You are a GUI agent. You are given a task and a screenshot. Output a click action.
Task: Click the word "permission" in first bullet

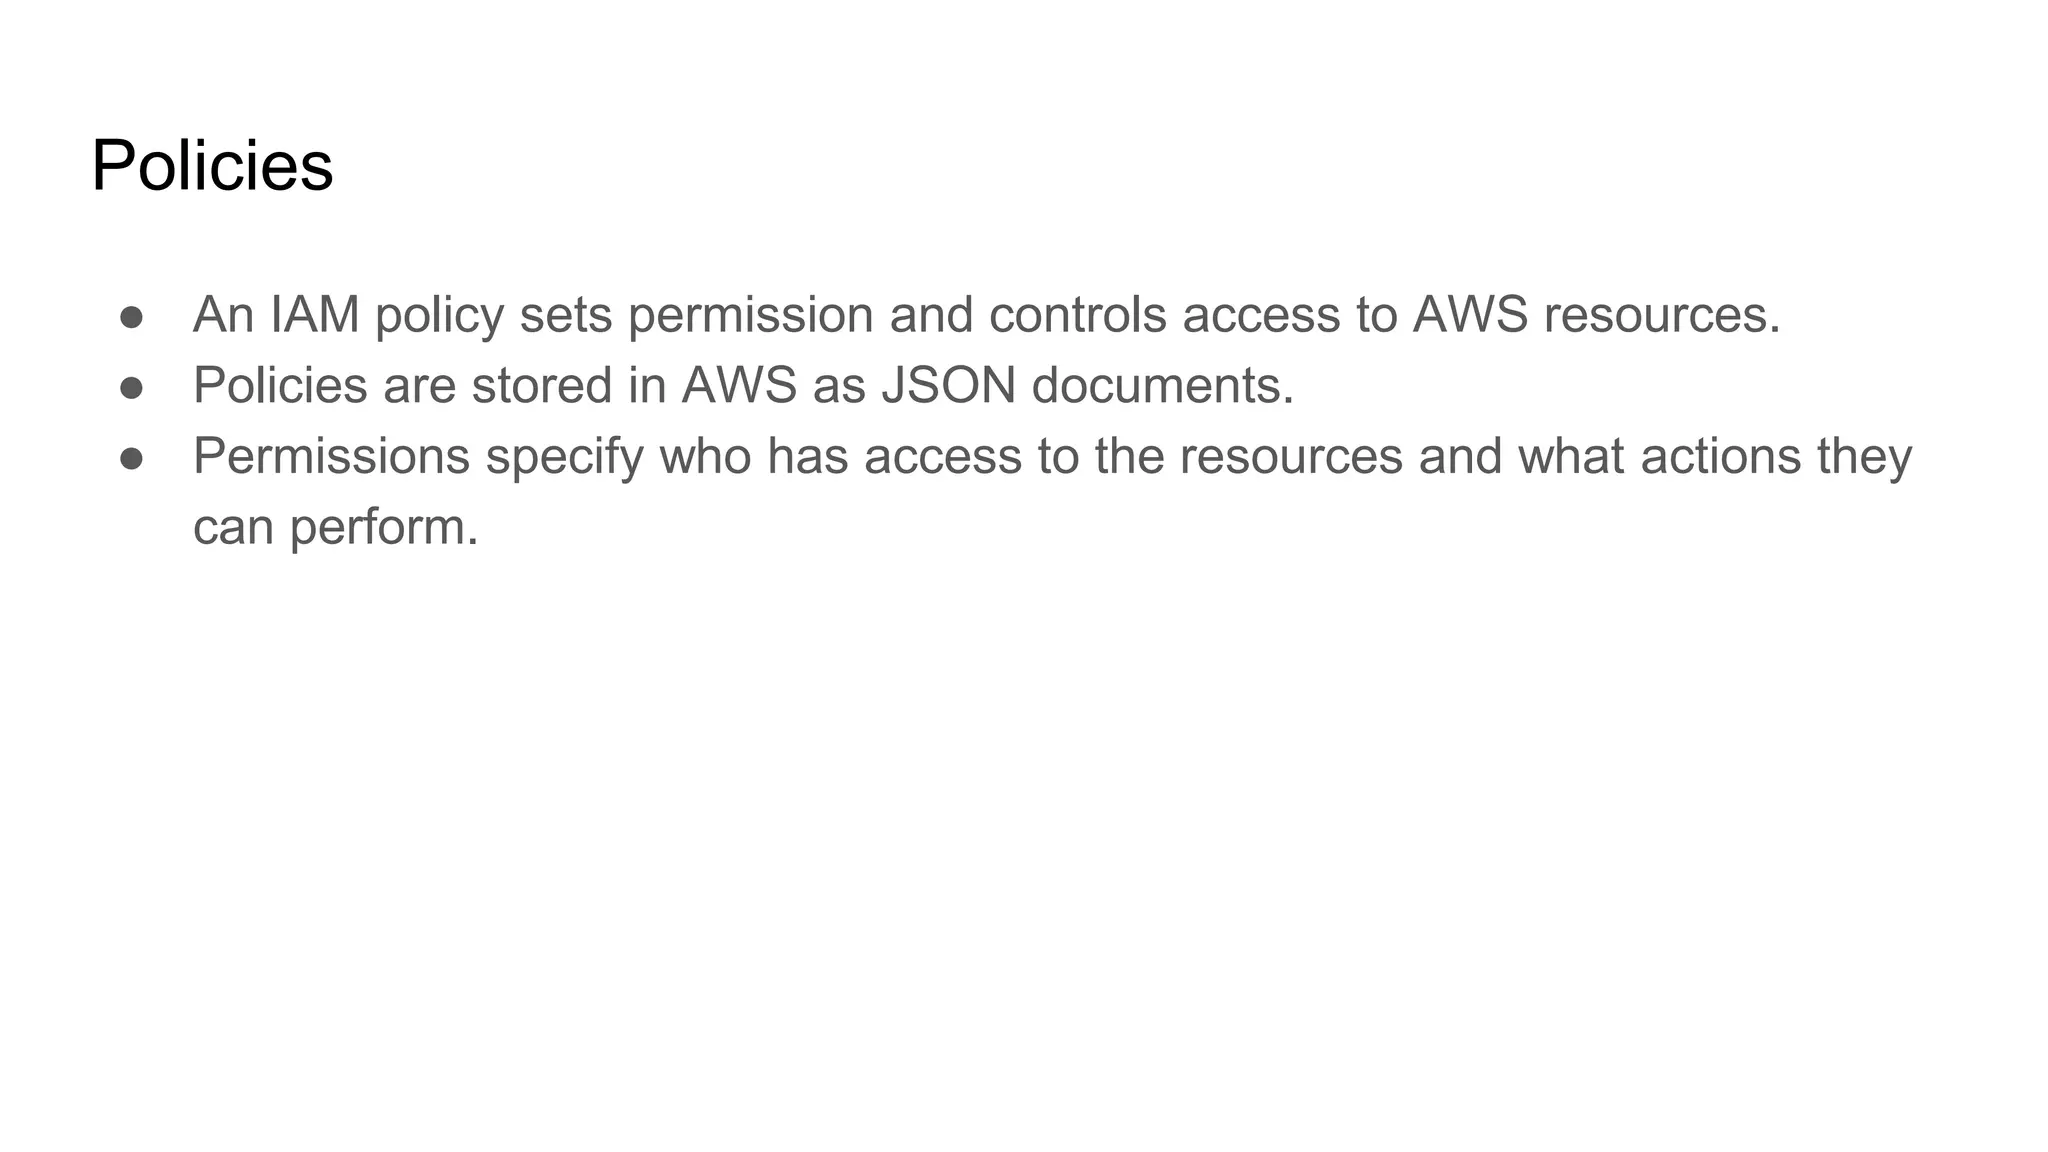pos(750,317)
